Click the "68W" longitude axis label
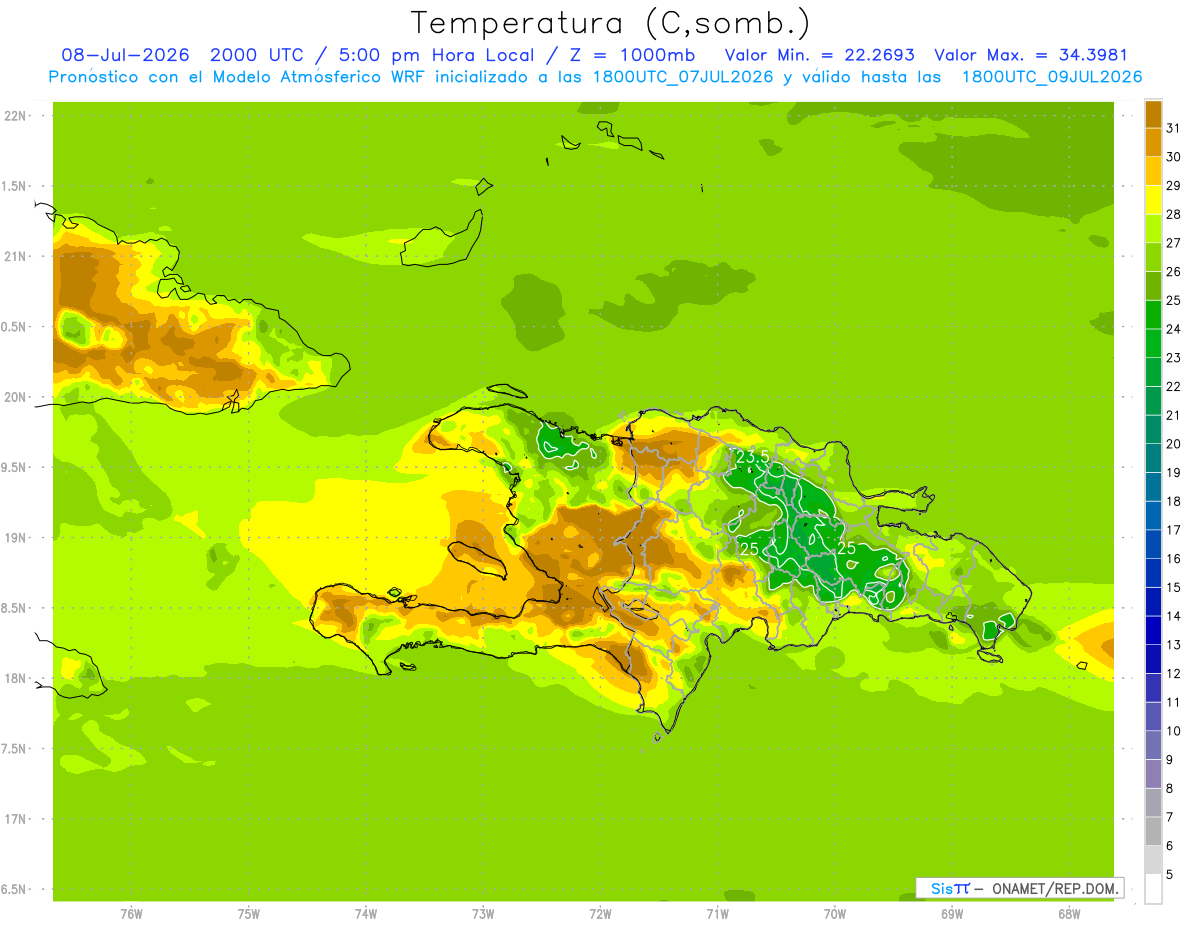 click(1069, 913)
